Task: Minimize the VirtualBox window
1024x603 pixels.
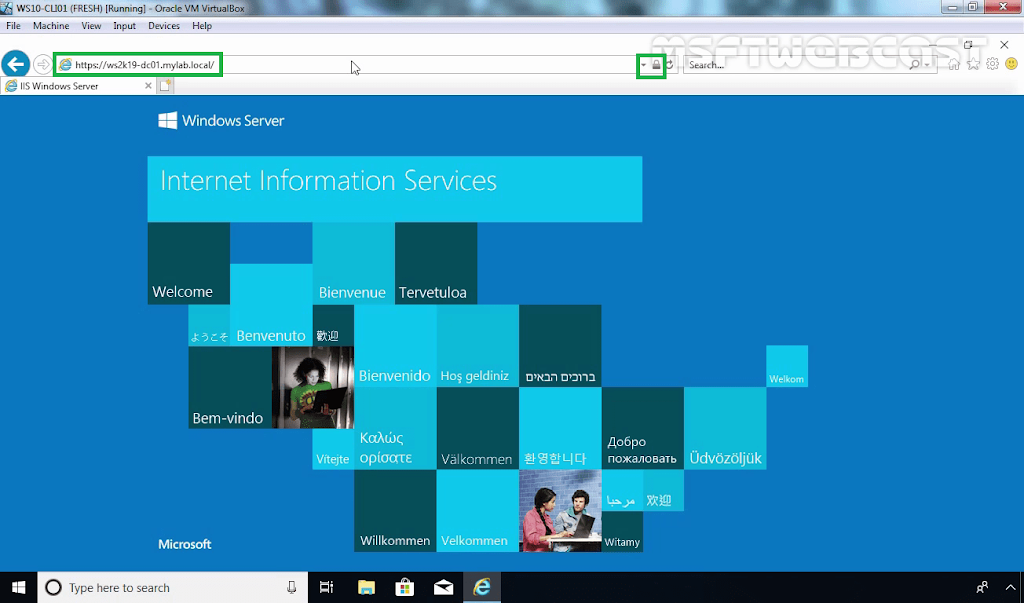Action: click(952, 7)
